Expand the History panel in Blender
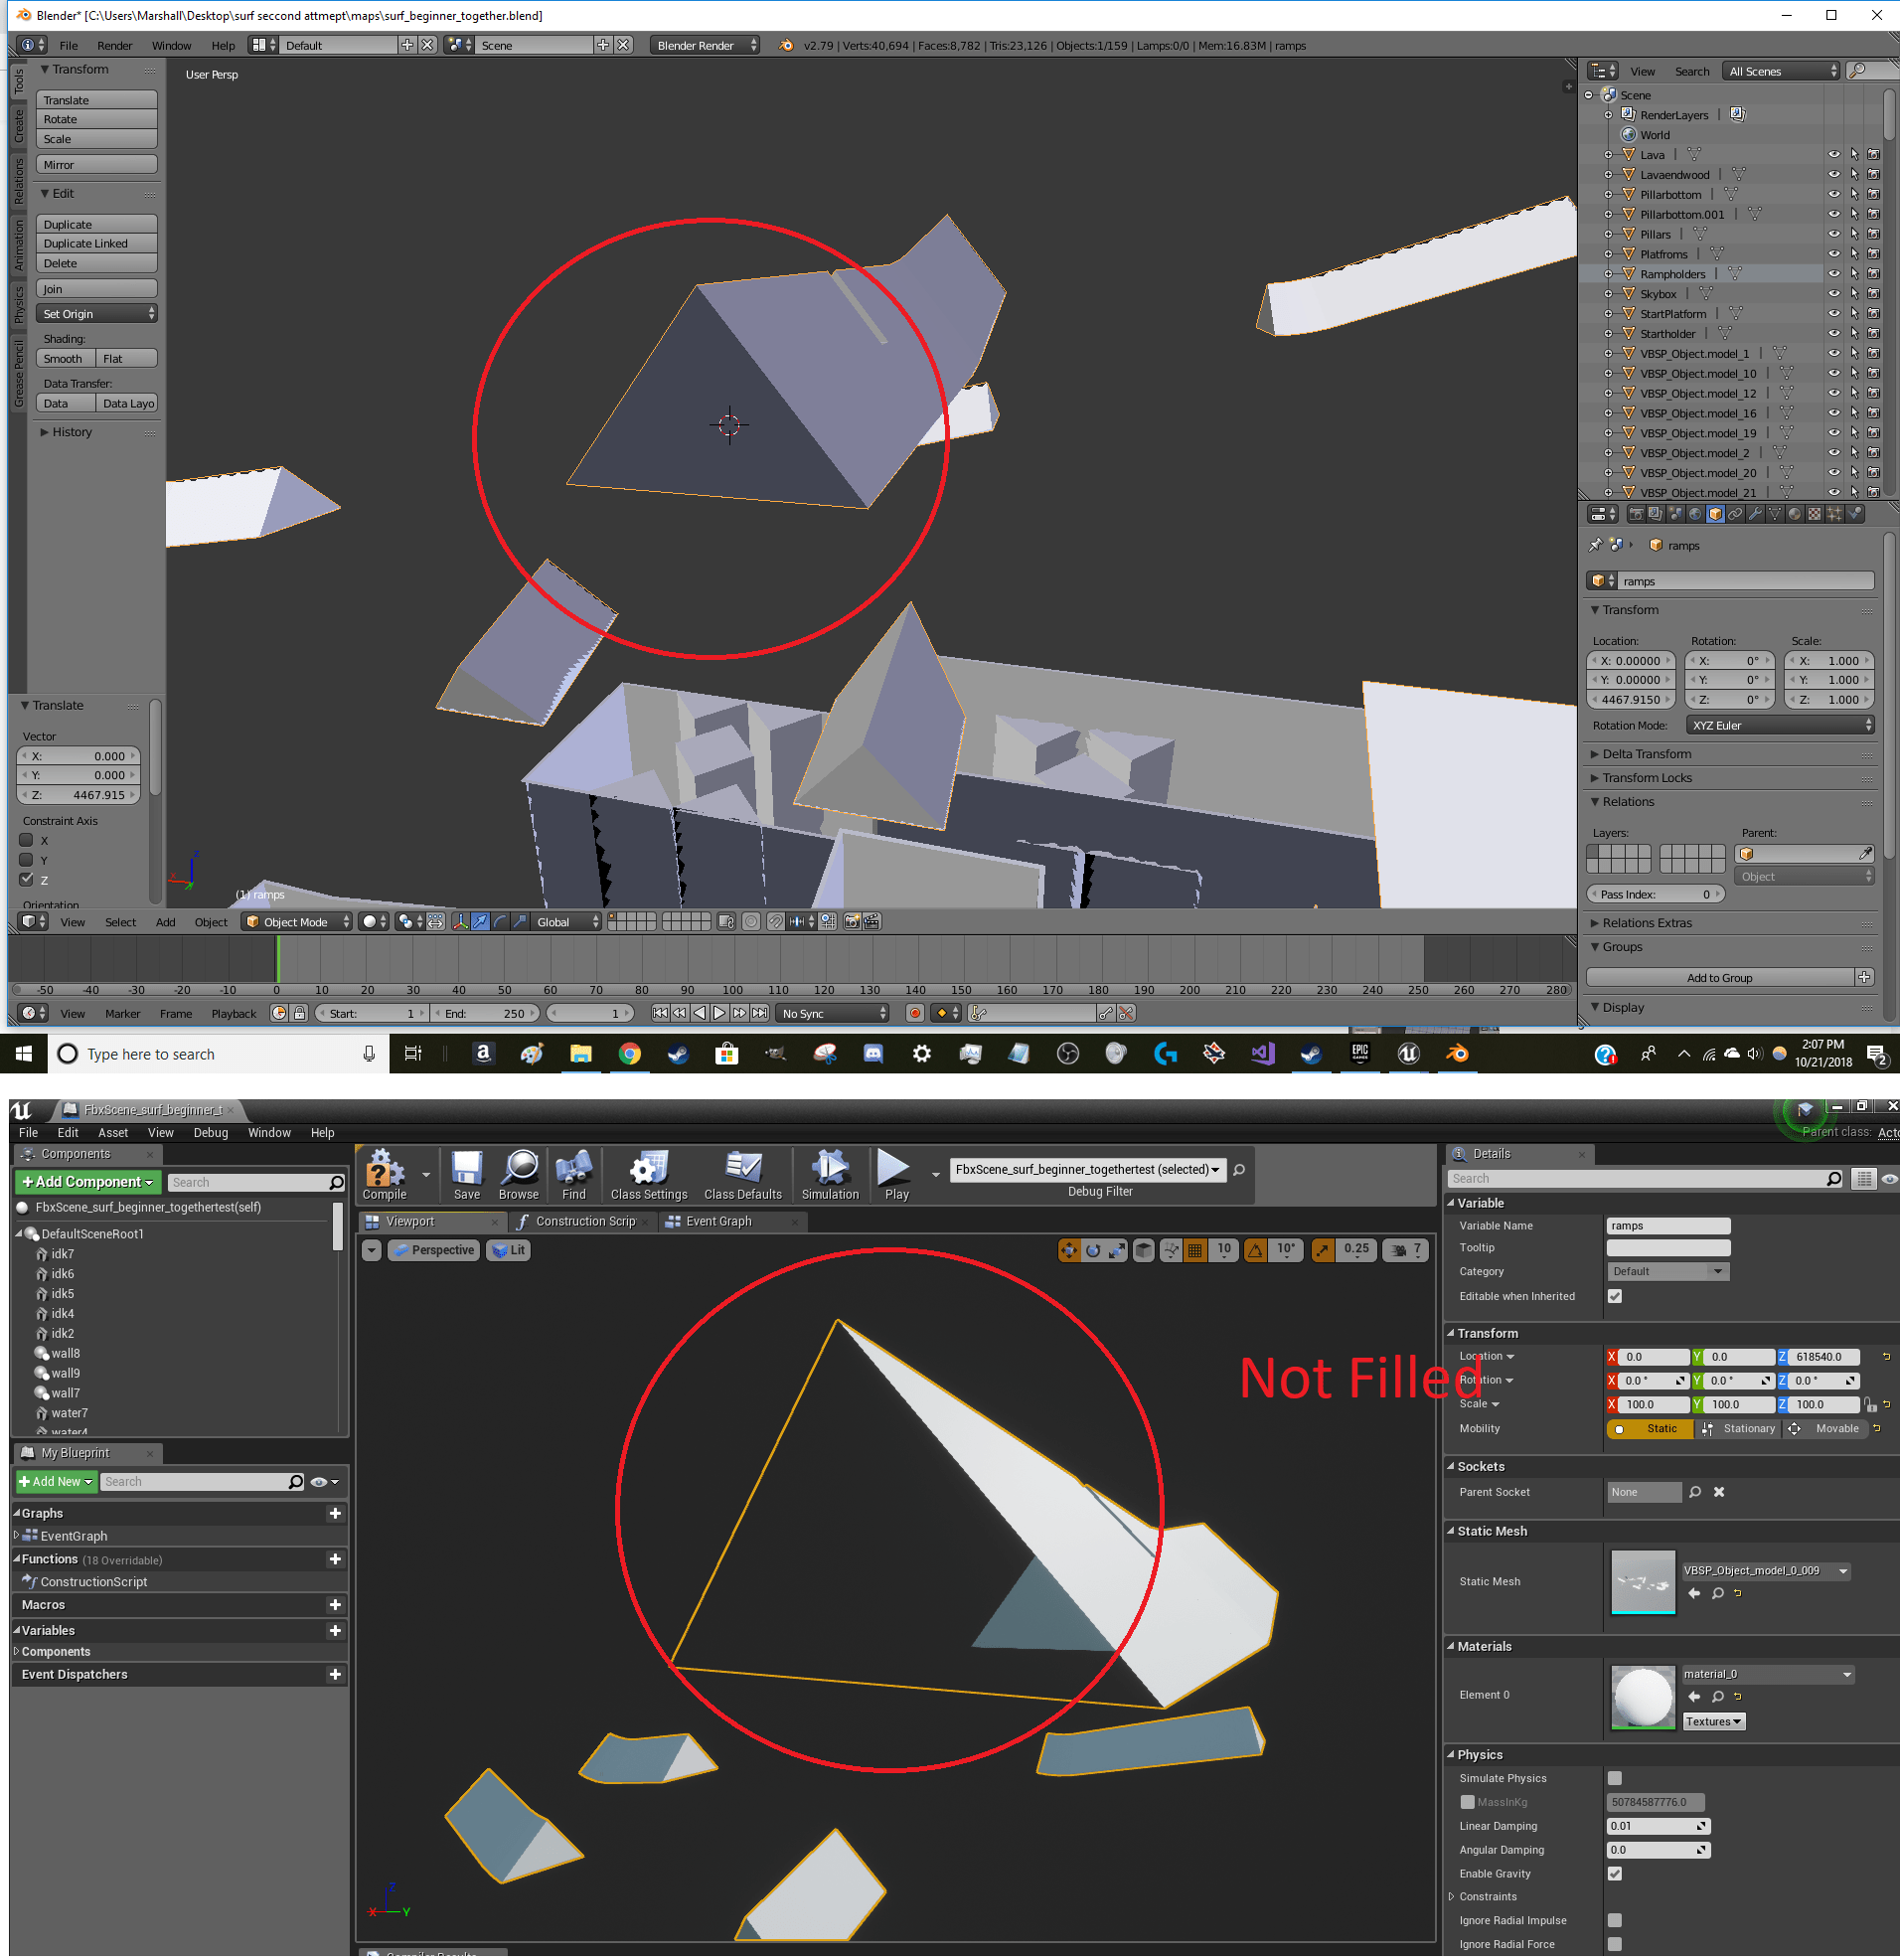The width and height of the screenshot is (1900, 1960). [x=71, y=432]
